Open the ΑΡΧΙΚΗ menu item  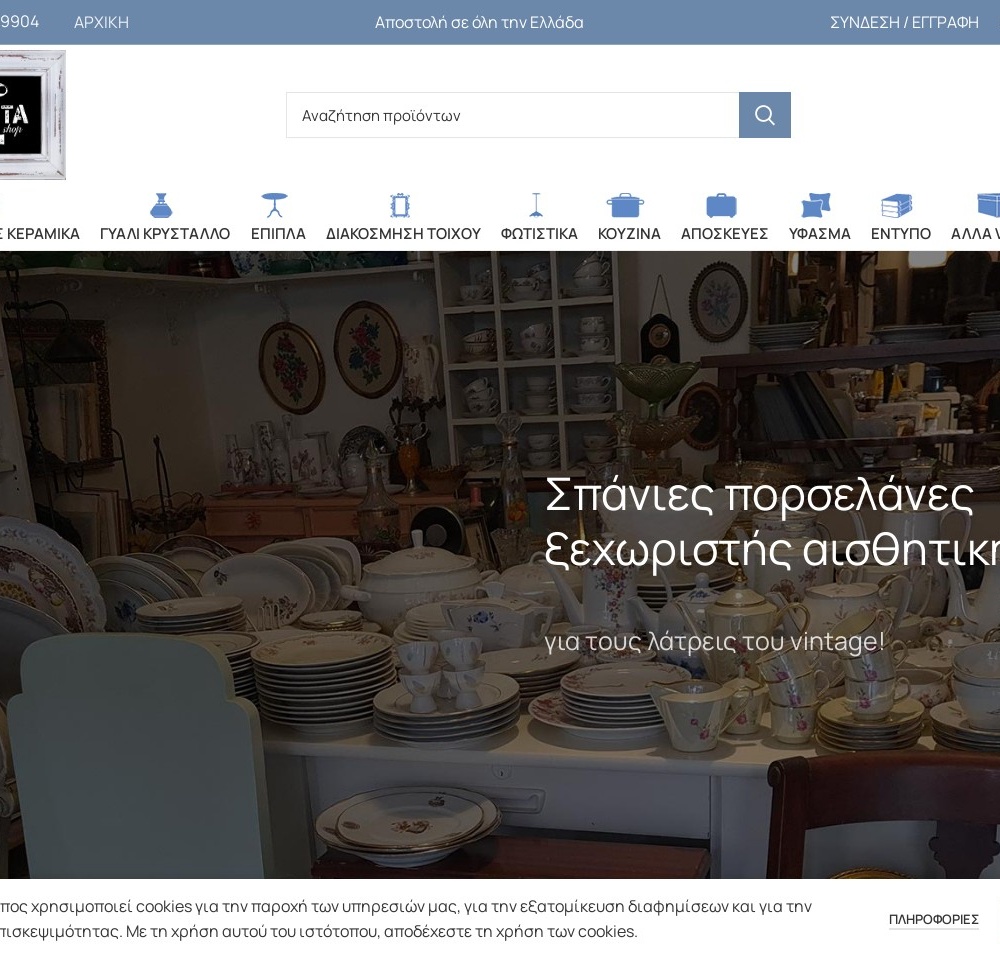click(101, 22)
